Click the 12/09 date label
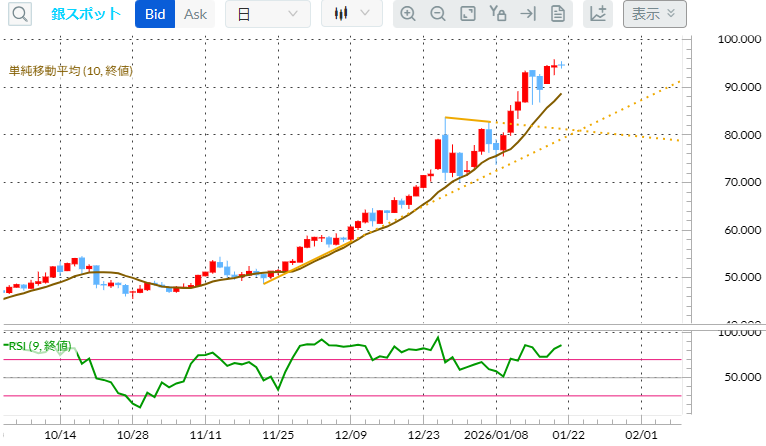 tap(351, 435)
